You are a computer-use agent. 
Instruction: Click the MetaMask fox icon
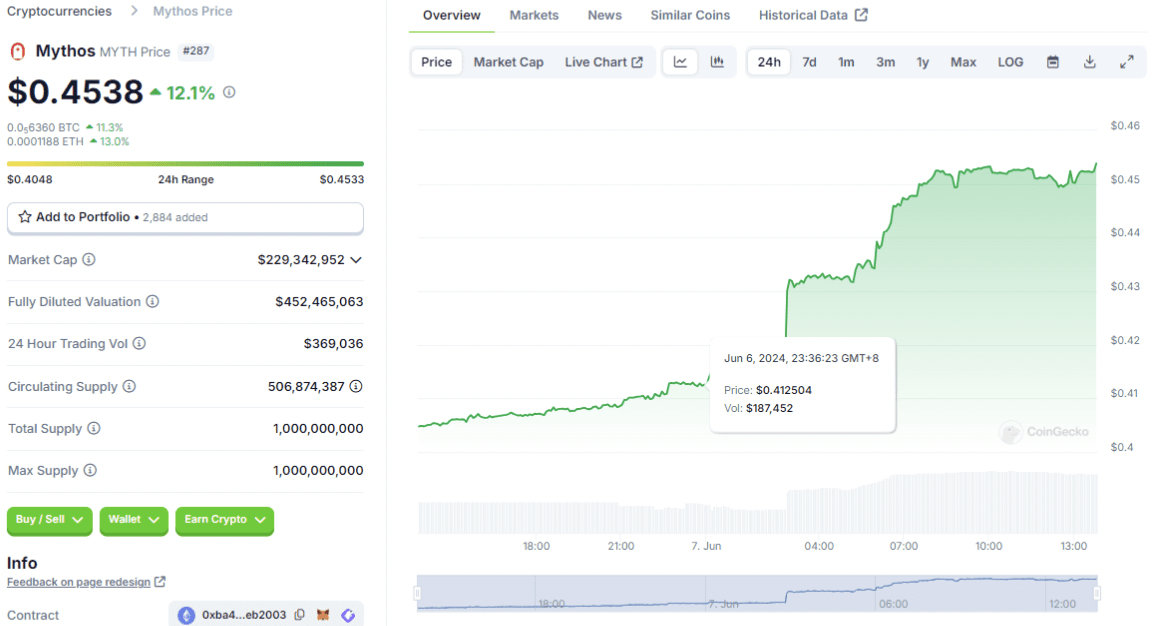(x=324, y=615)
